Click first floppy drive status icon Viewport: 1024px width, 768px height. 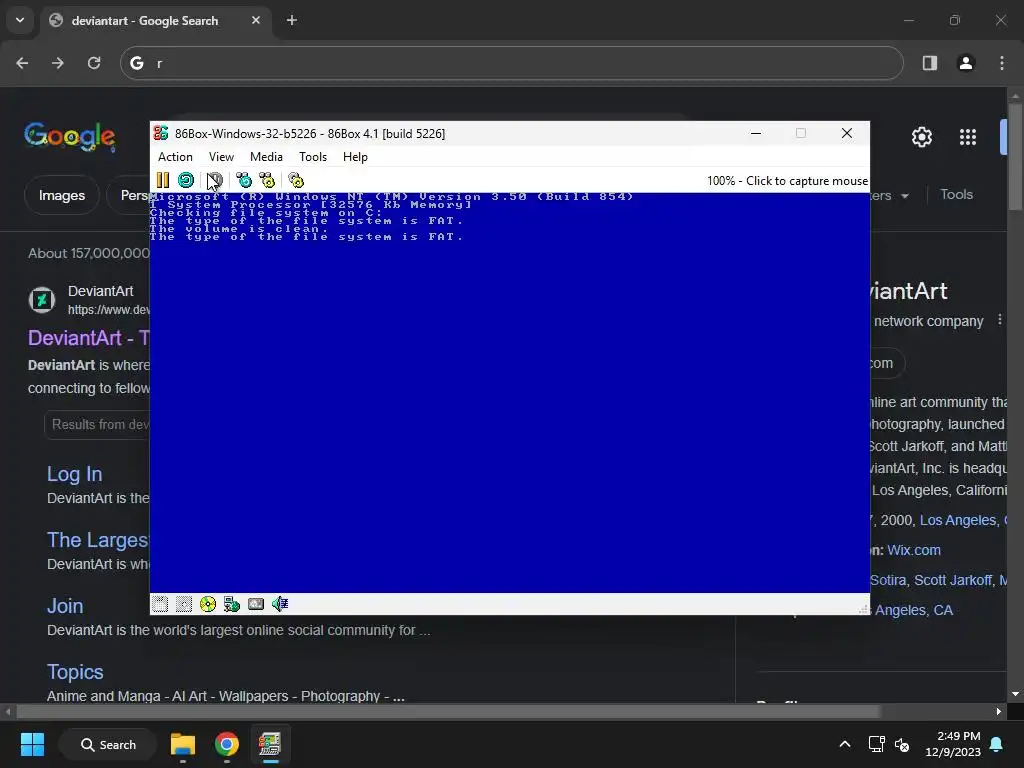pyautogui.click(x=160, y=604)
